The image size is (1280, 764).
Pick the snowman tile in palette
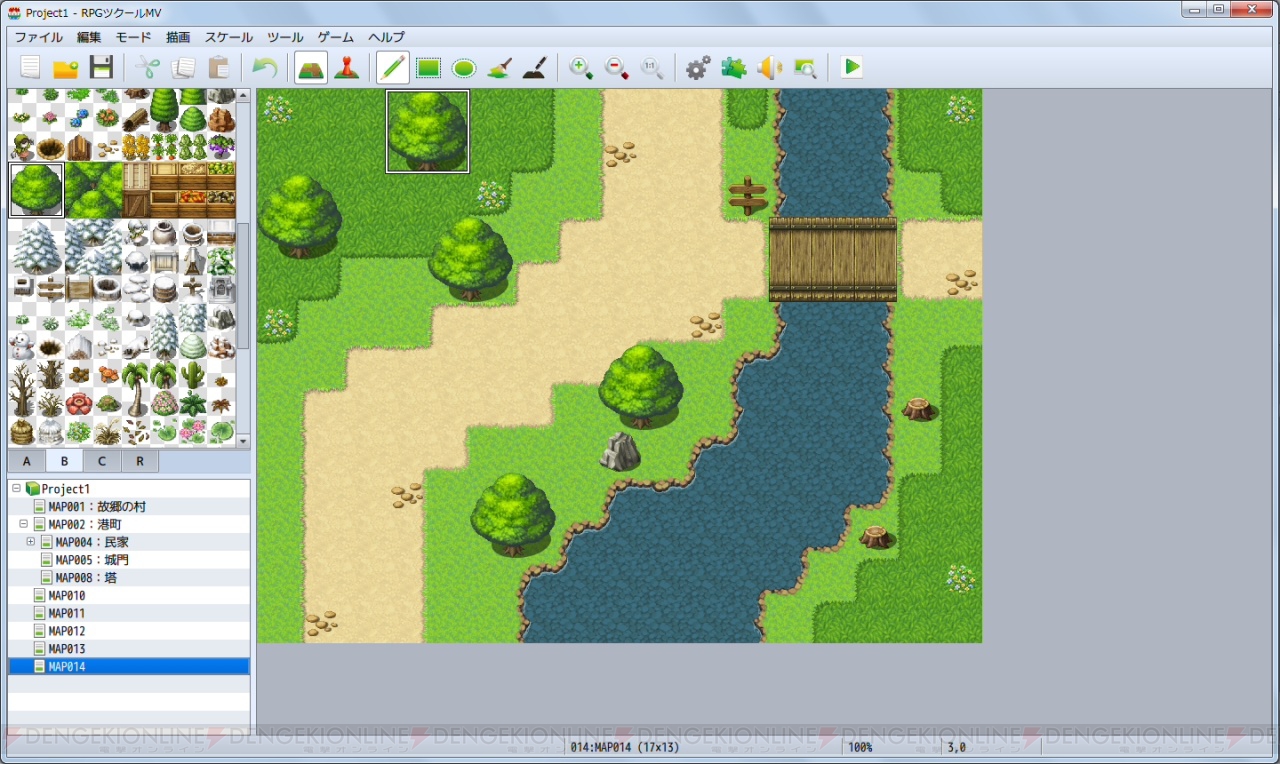(21, 347)
